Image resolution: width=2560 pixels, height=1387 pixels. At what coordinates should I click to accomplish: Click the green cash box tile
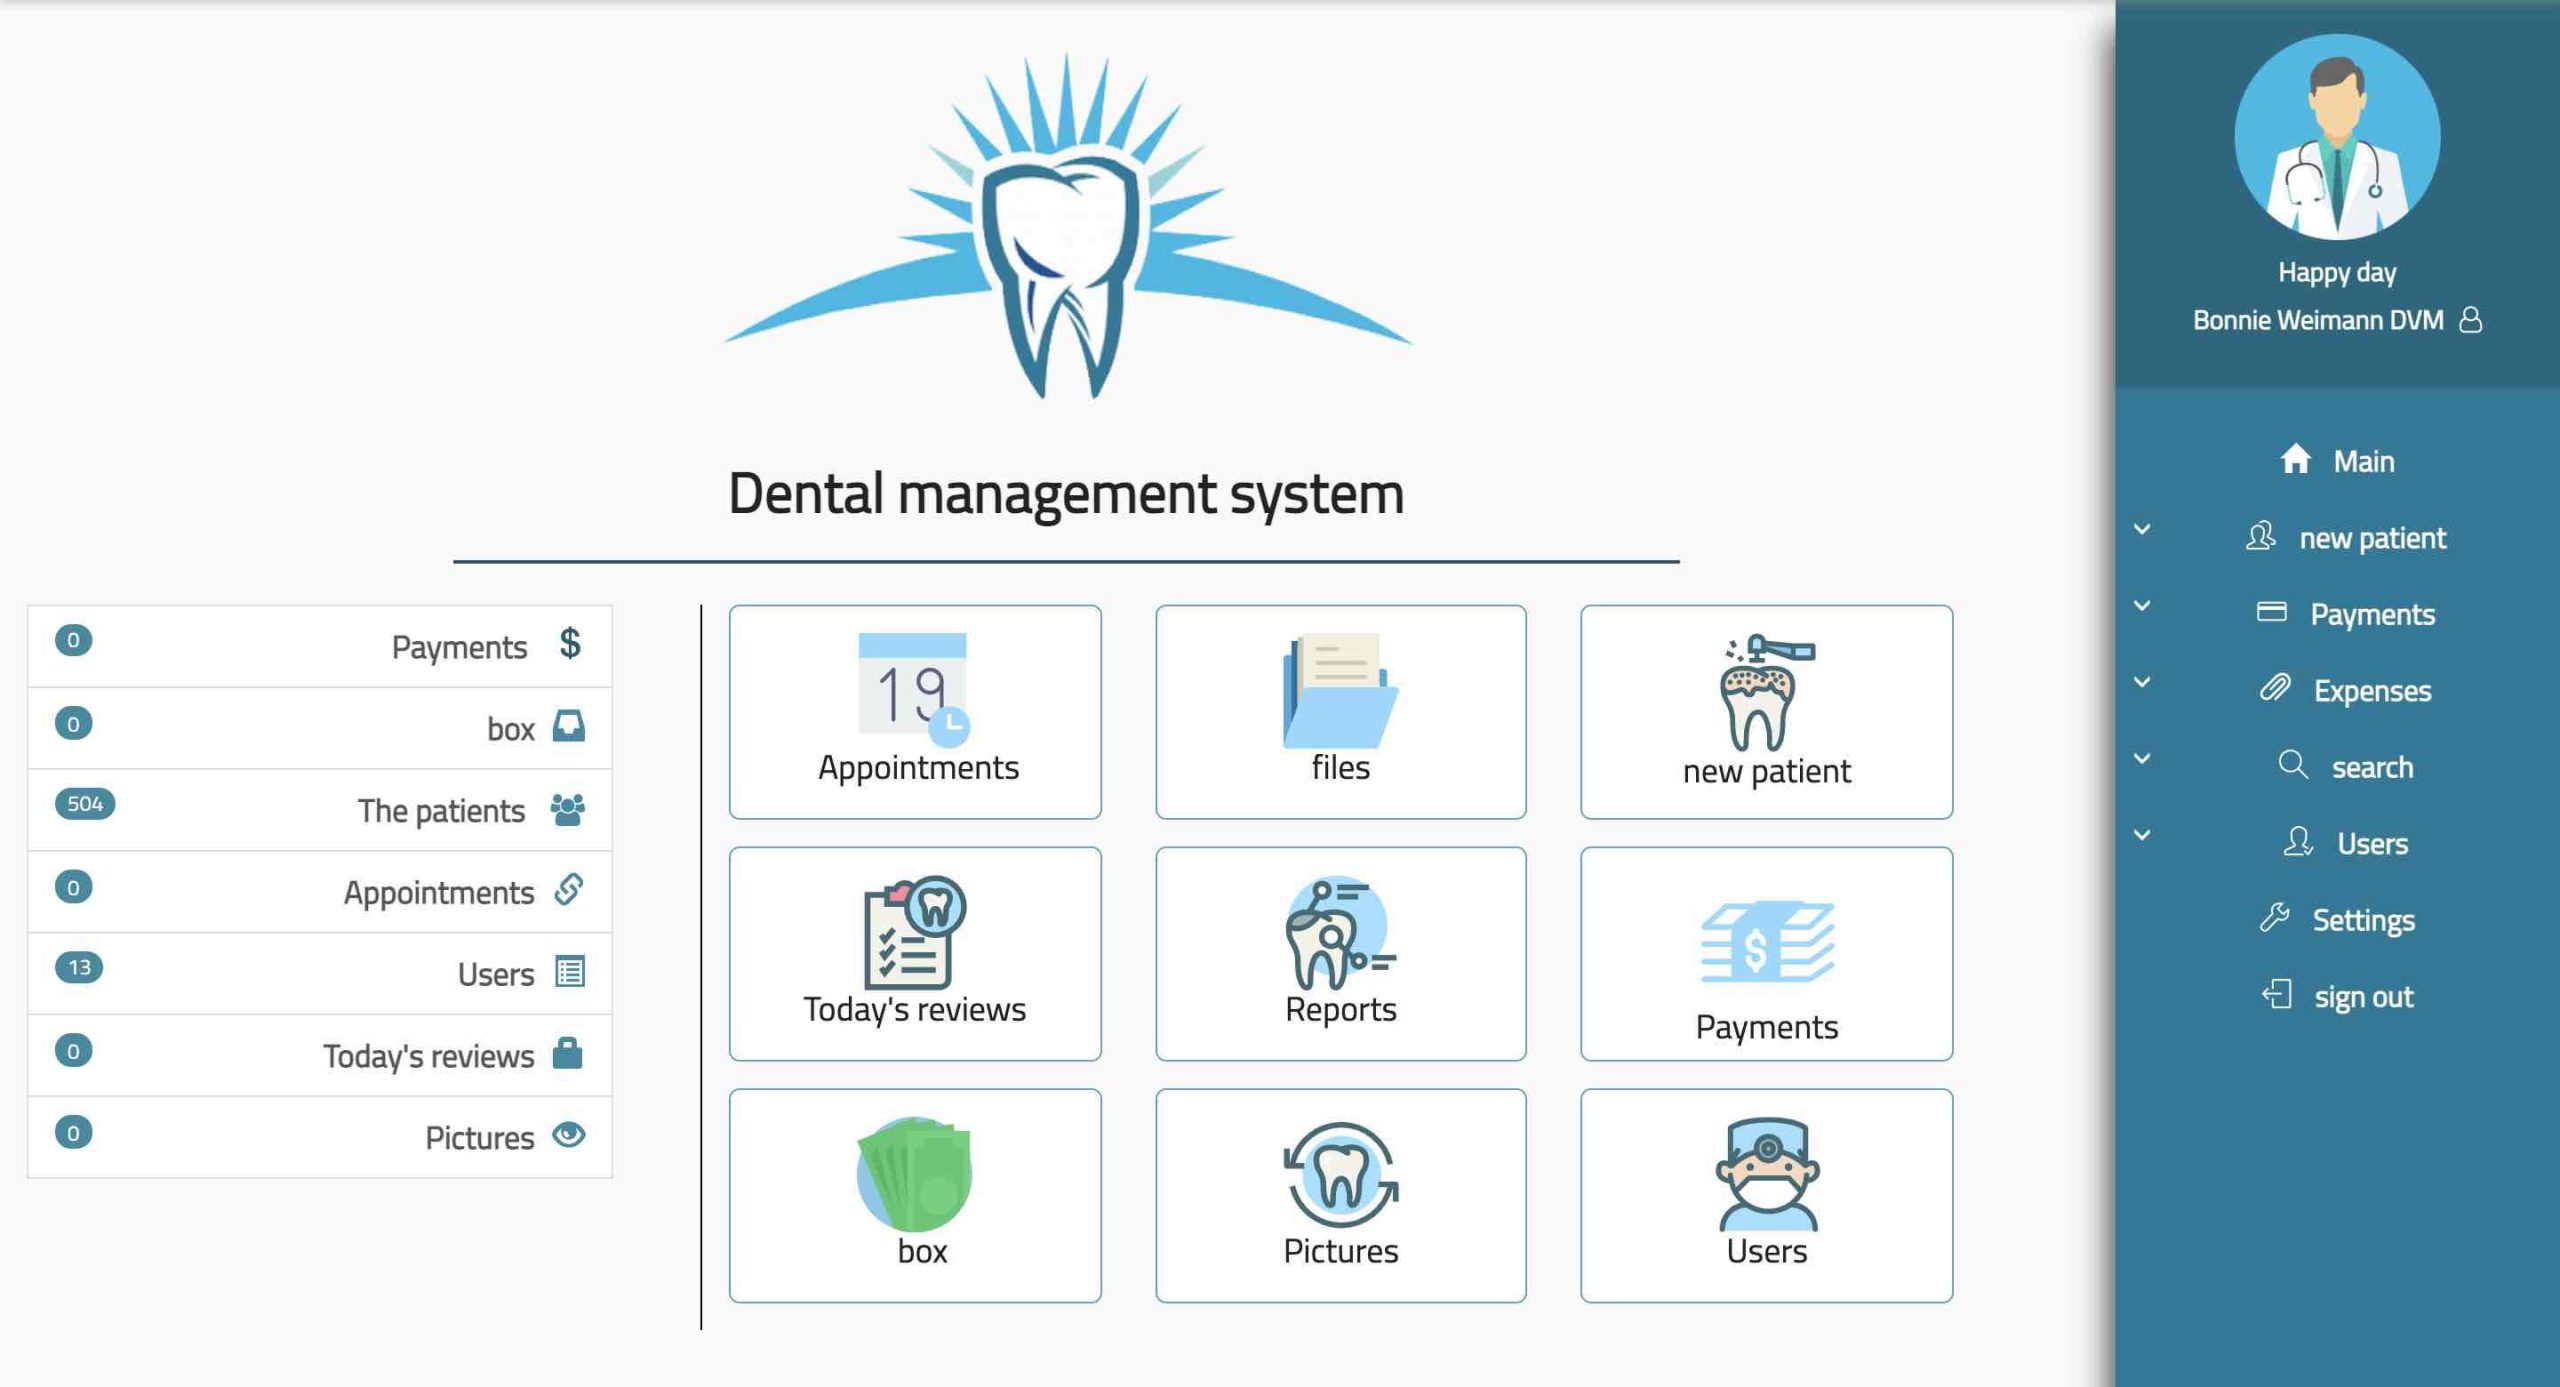914,1174
